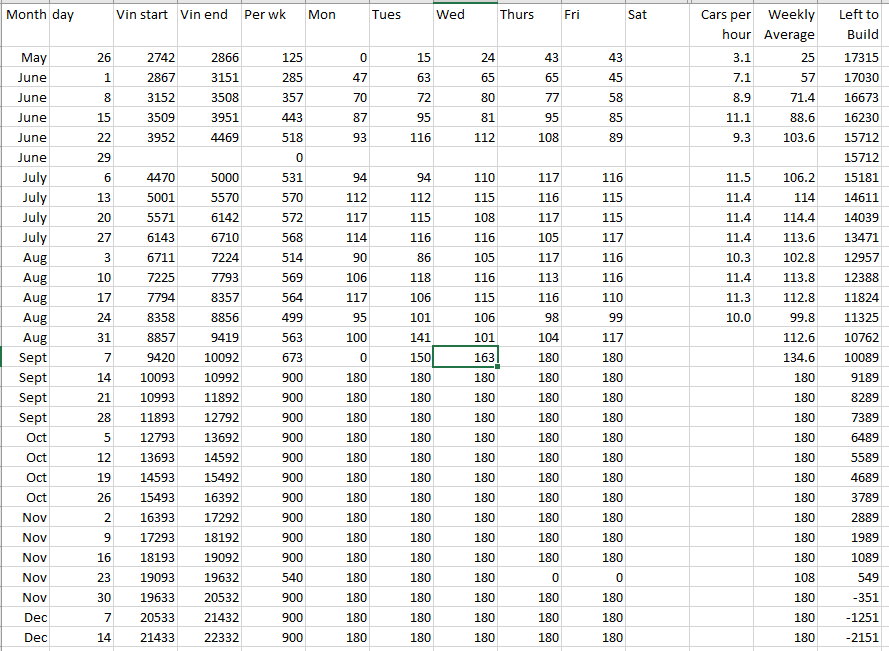This screenshot has width=889, height=651.
Task: Click the day cell containing 29 for June
Action: 81,158
